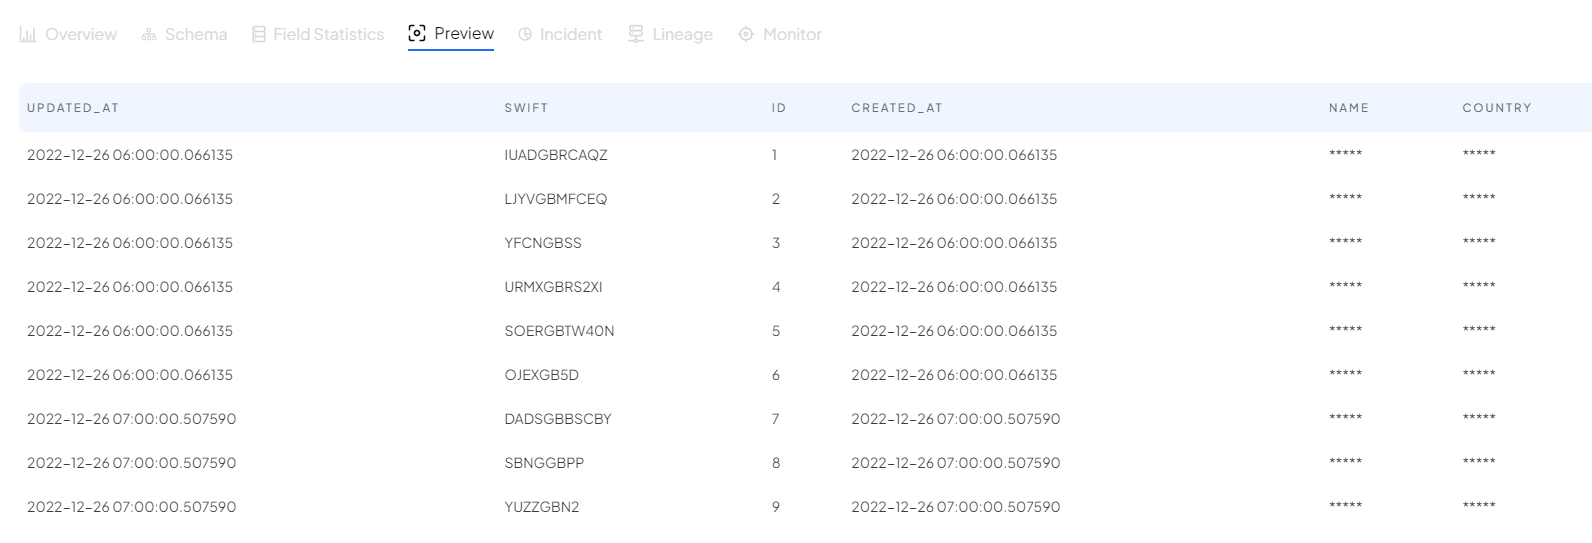This screenshot has width=1592, height=543.
Task: Select the DADSGBBSCBY swift cell
Action: pyautogui.click(x=558, y=419)
